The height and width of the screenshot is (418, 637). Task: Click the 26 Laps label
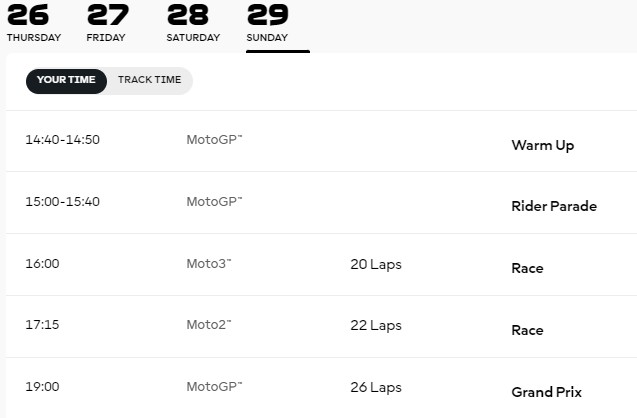click(376, 388)
